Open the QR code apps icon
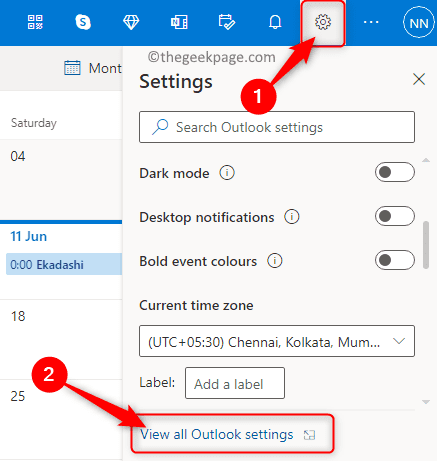The height and width of the screenshot is (461, 437). [x=35, y=22]
